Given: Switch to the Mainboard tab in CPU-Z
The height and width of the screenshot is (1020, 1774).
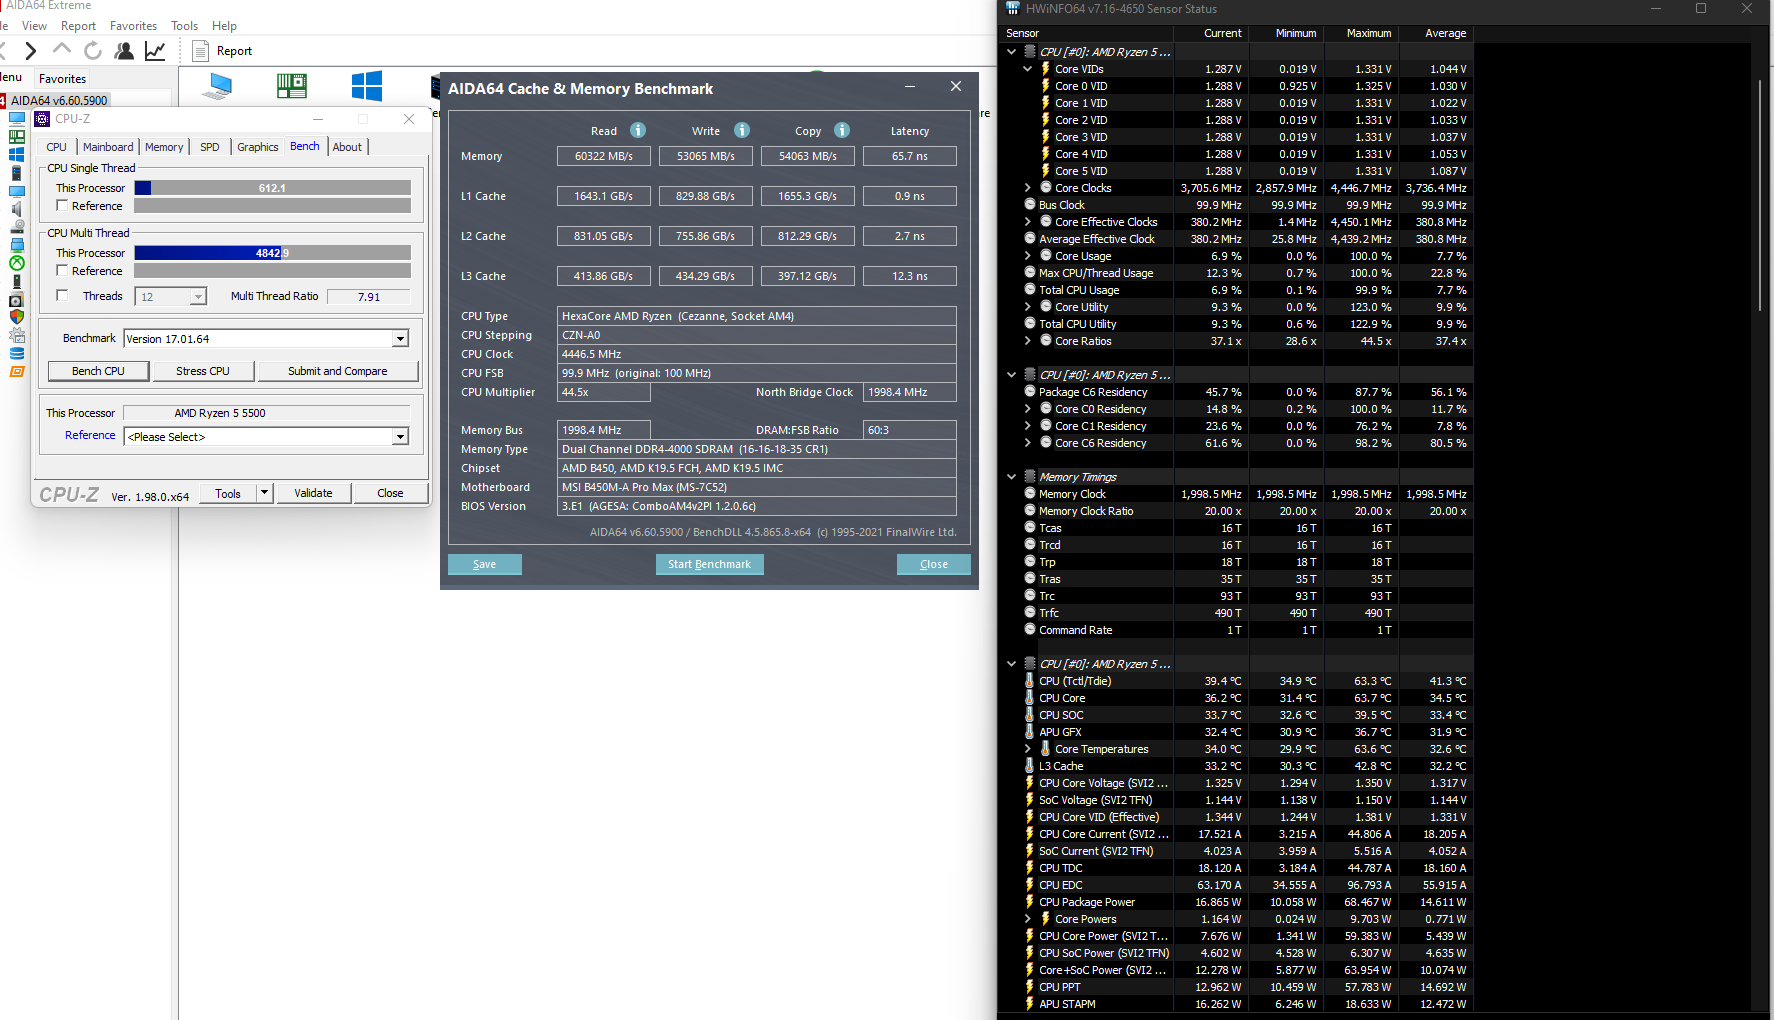Looking at the screenshot, I should tap(108, 147).
